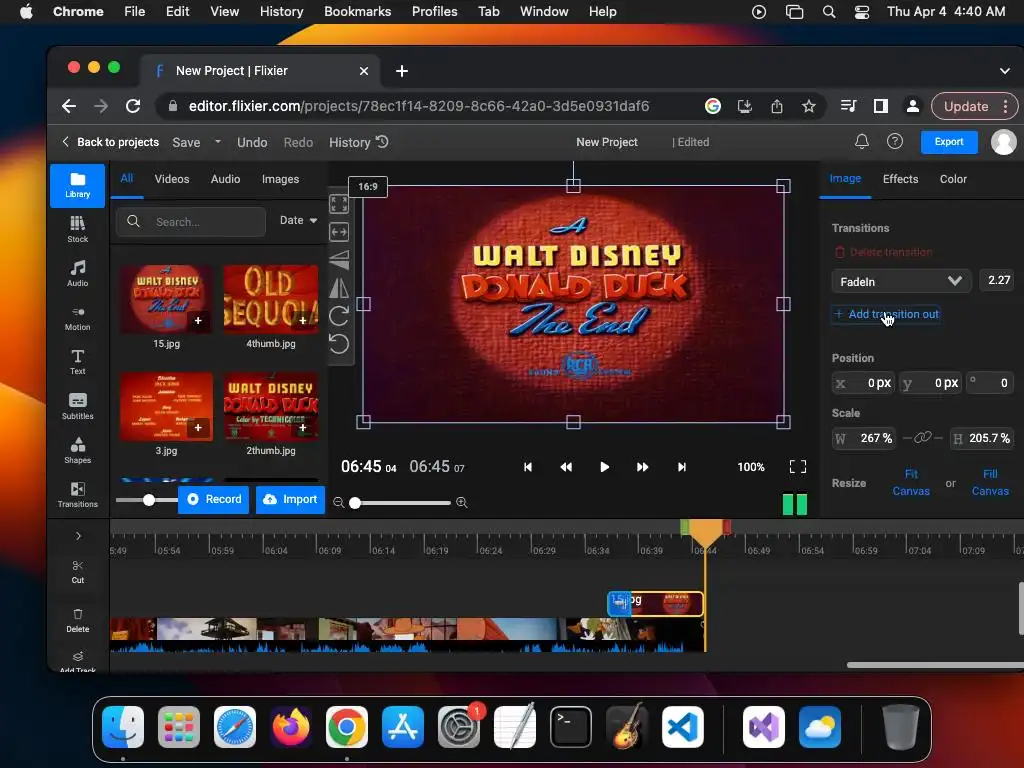Image resolution: width=1024 pixels, height=768 pixels.
Task: Zoom in the timeline magnifier
Action: coord(462,502)
